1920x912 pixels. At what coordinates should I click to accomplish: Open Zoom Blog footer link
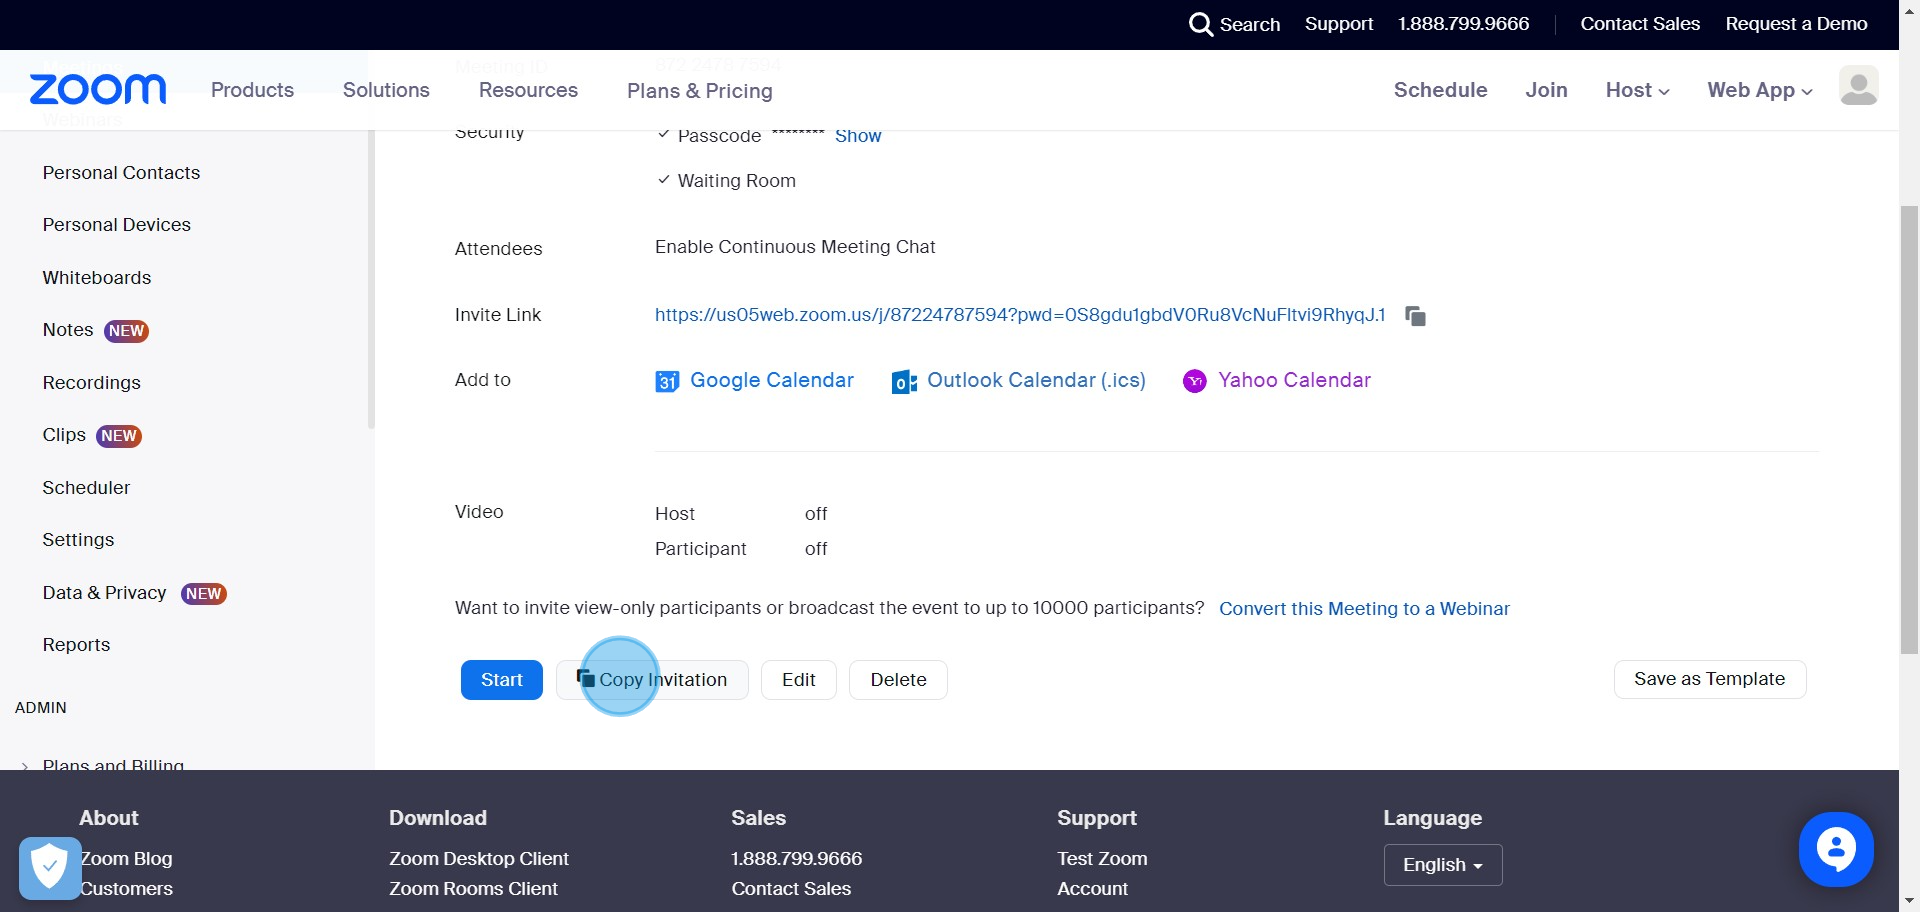[126, 859]
